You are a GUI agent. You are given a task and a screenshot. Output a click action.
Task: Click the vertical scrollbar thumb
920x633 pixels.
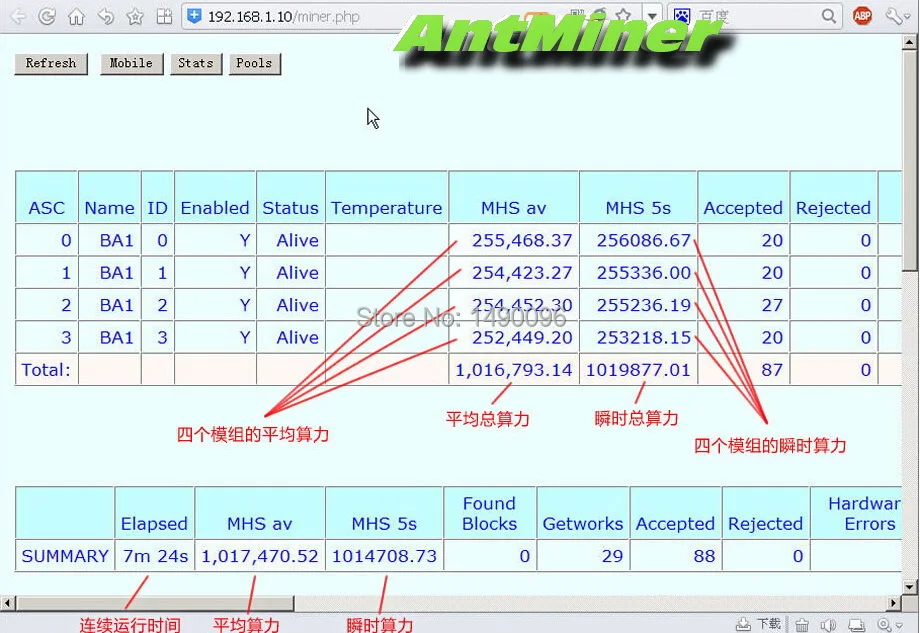pos(909,161)
